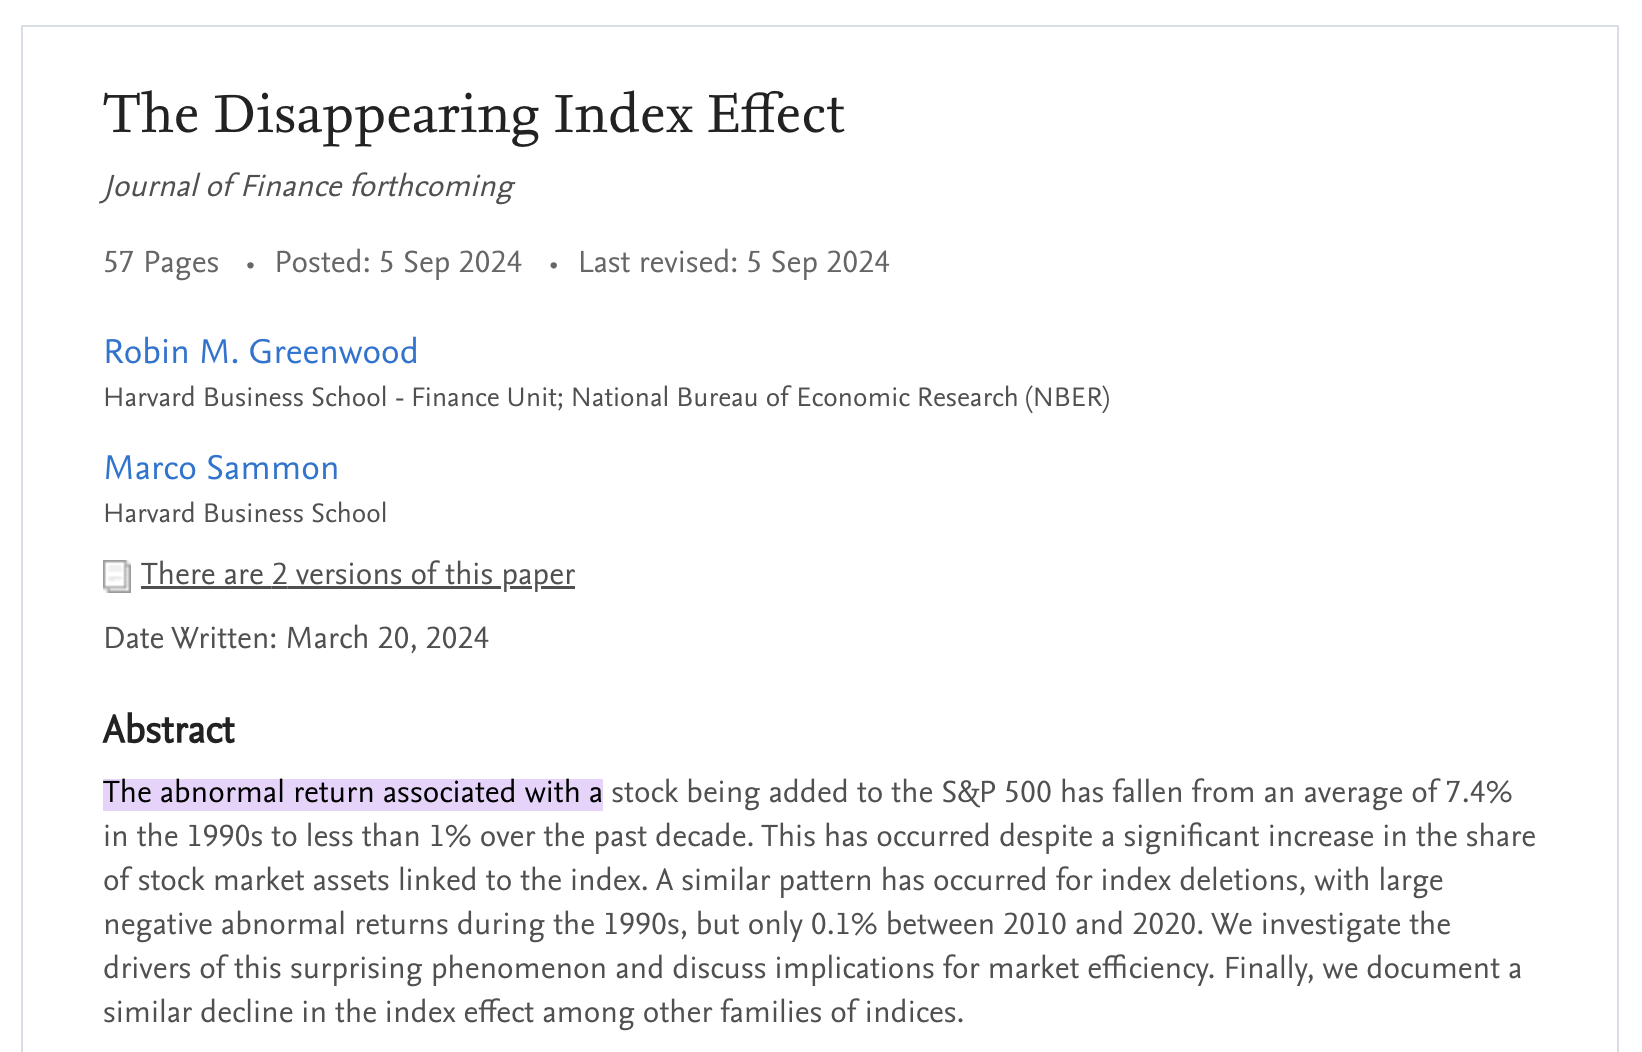The width and height of the screenshot is (1642, 1052).
Task: Click 'S&P 500' in the abstract
Action: [996, 793]
